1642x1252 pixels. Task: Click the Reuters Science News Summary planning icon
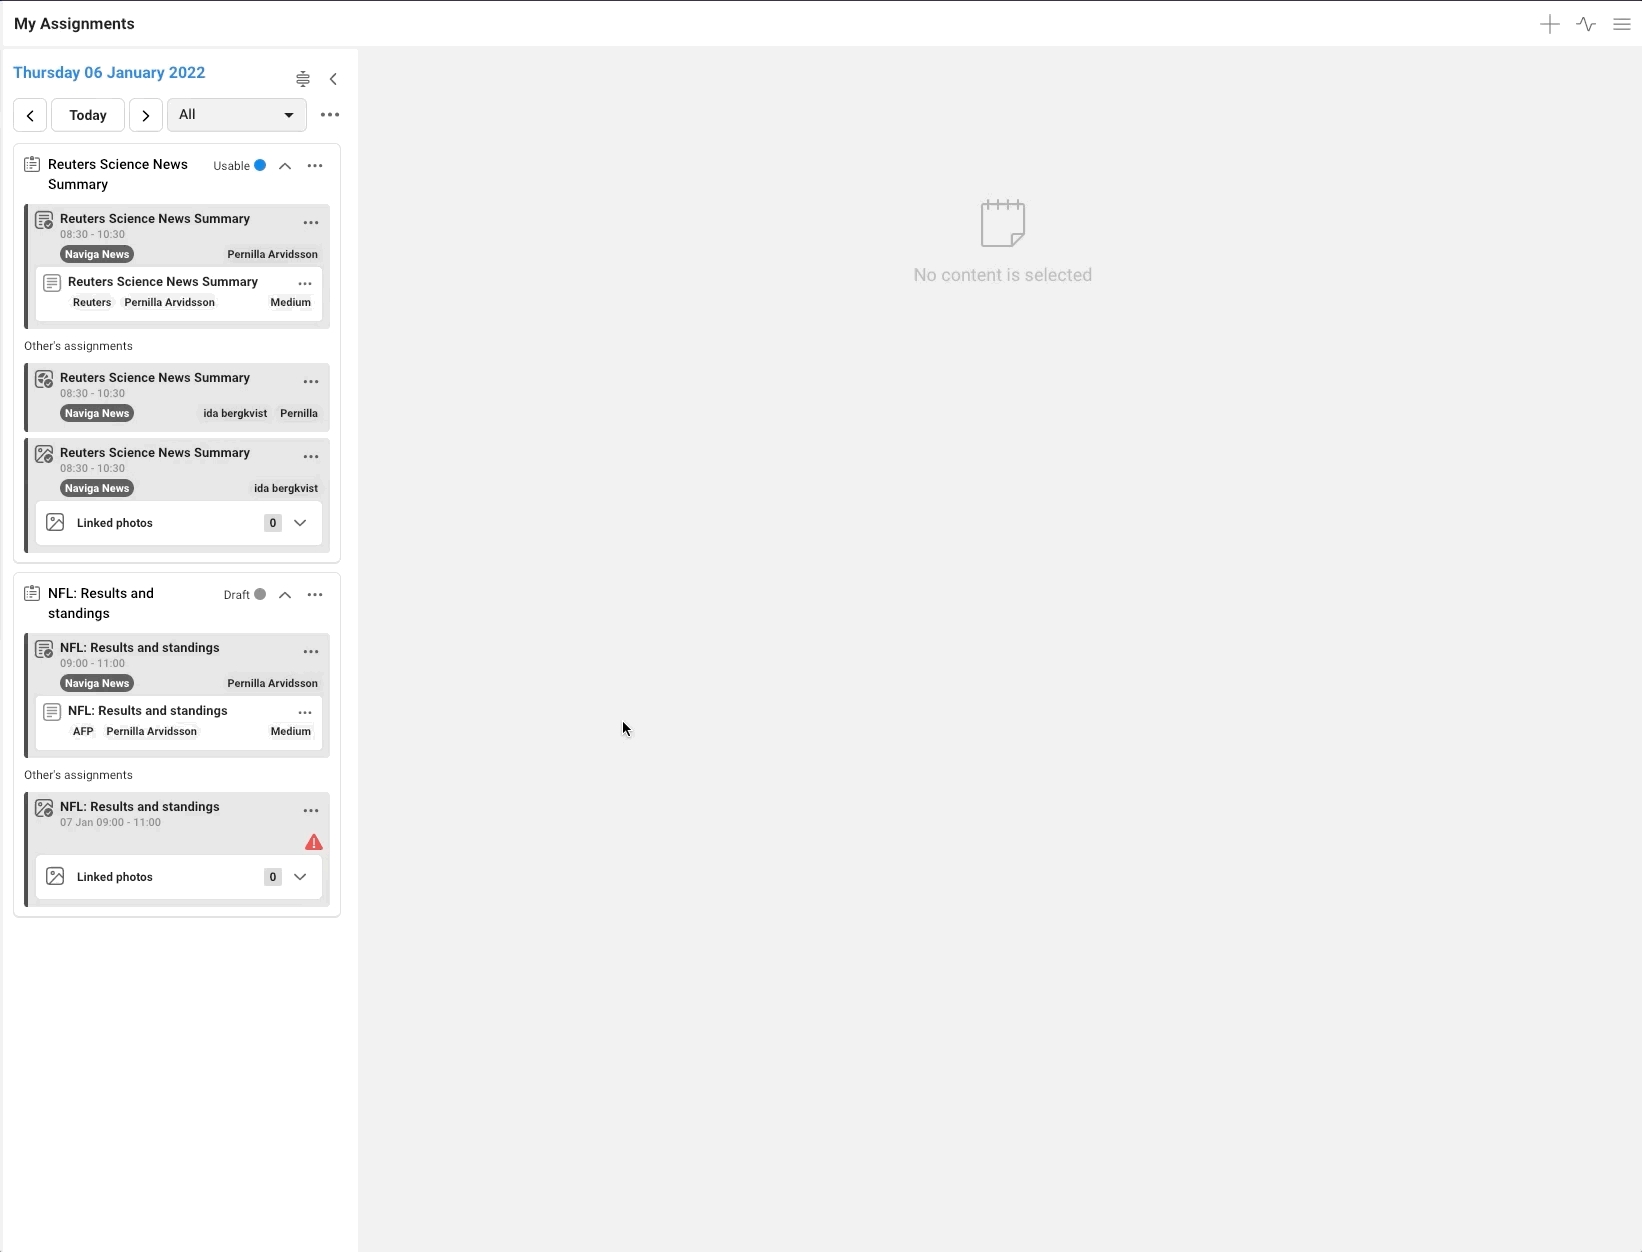point(32,165)
